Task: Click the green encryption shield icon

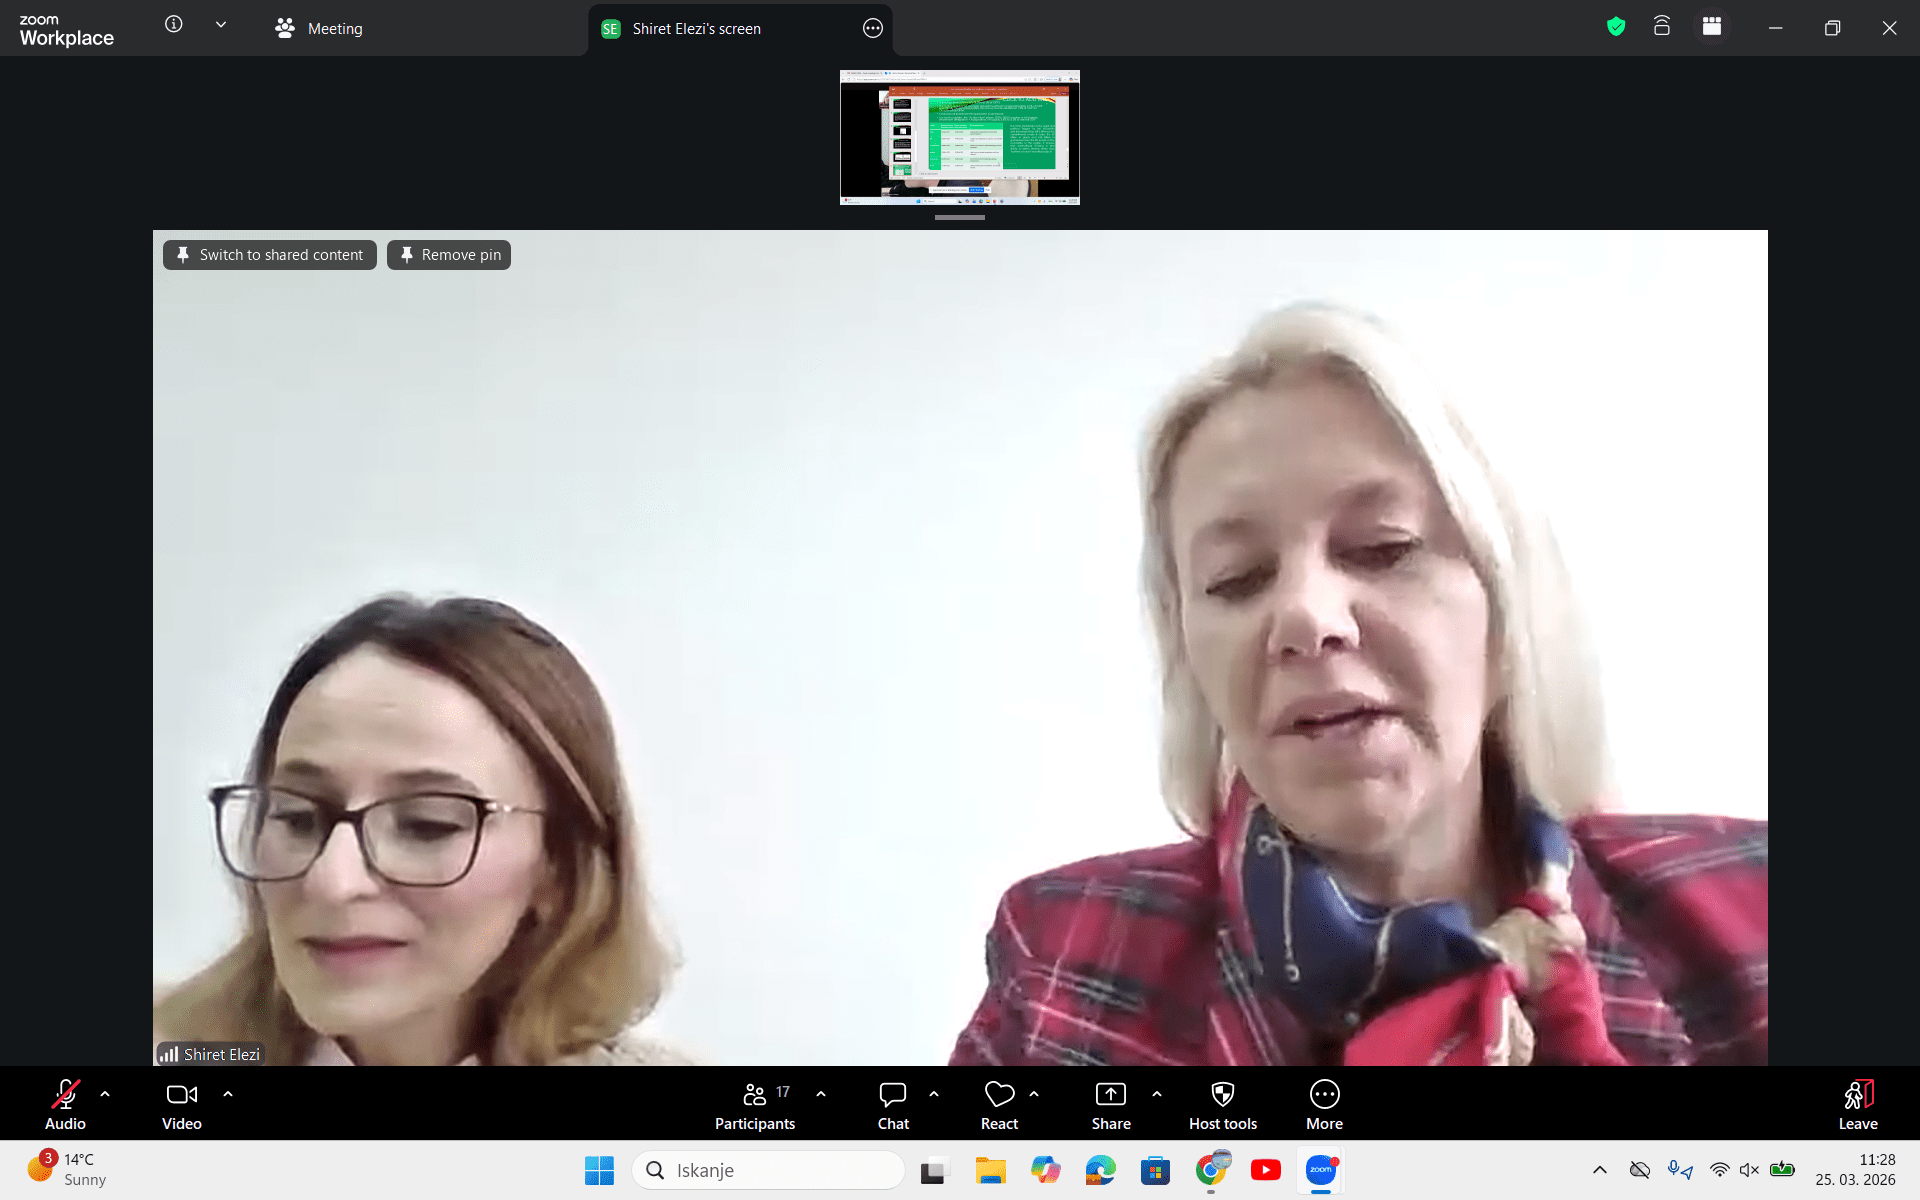Action: [1615, 27]
